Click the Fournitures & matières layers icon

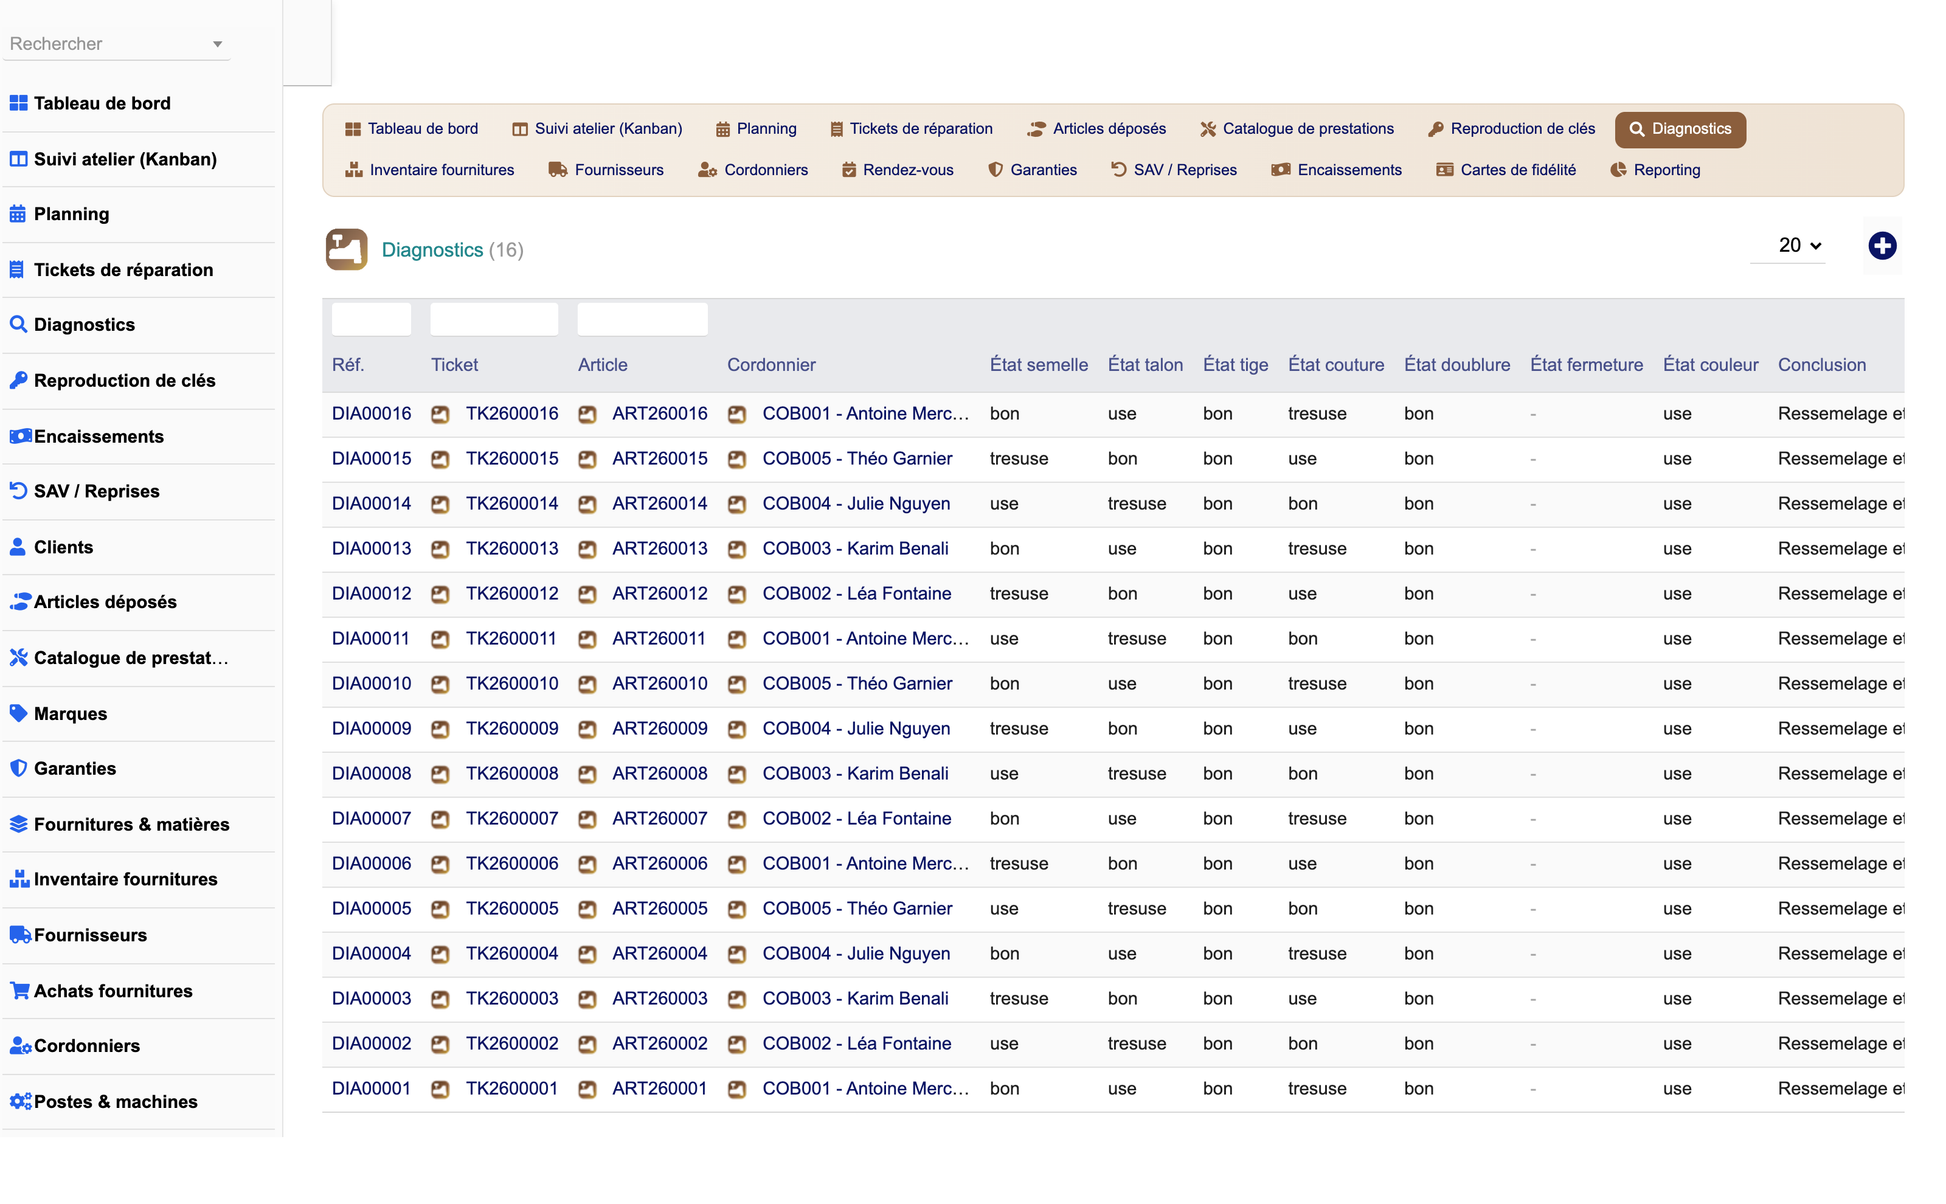(18, 825)
